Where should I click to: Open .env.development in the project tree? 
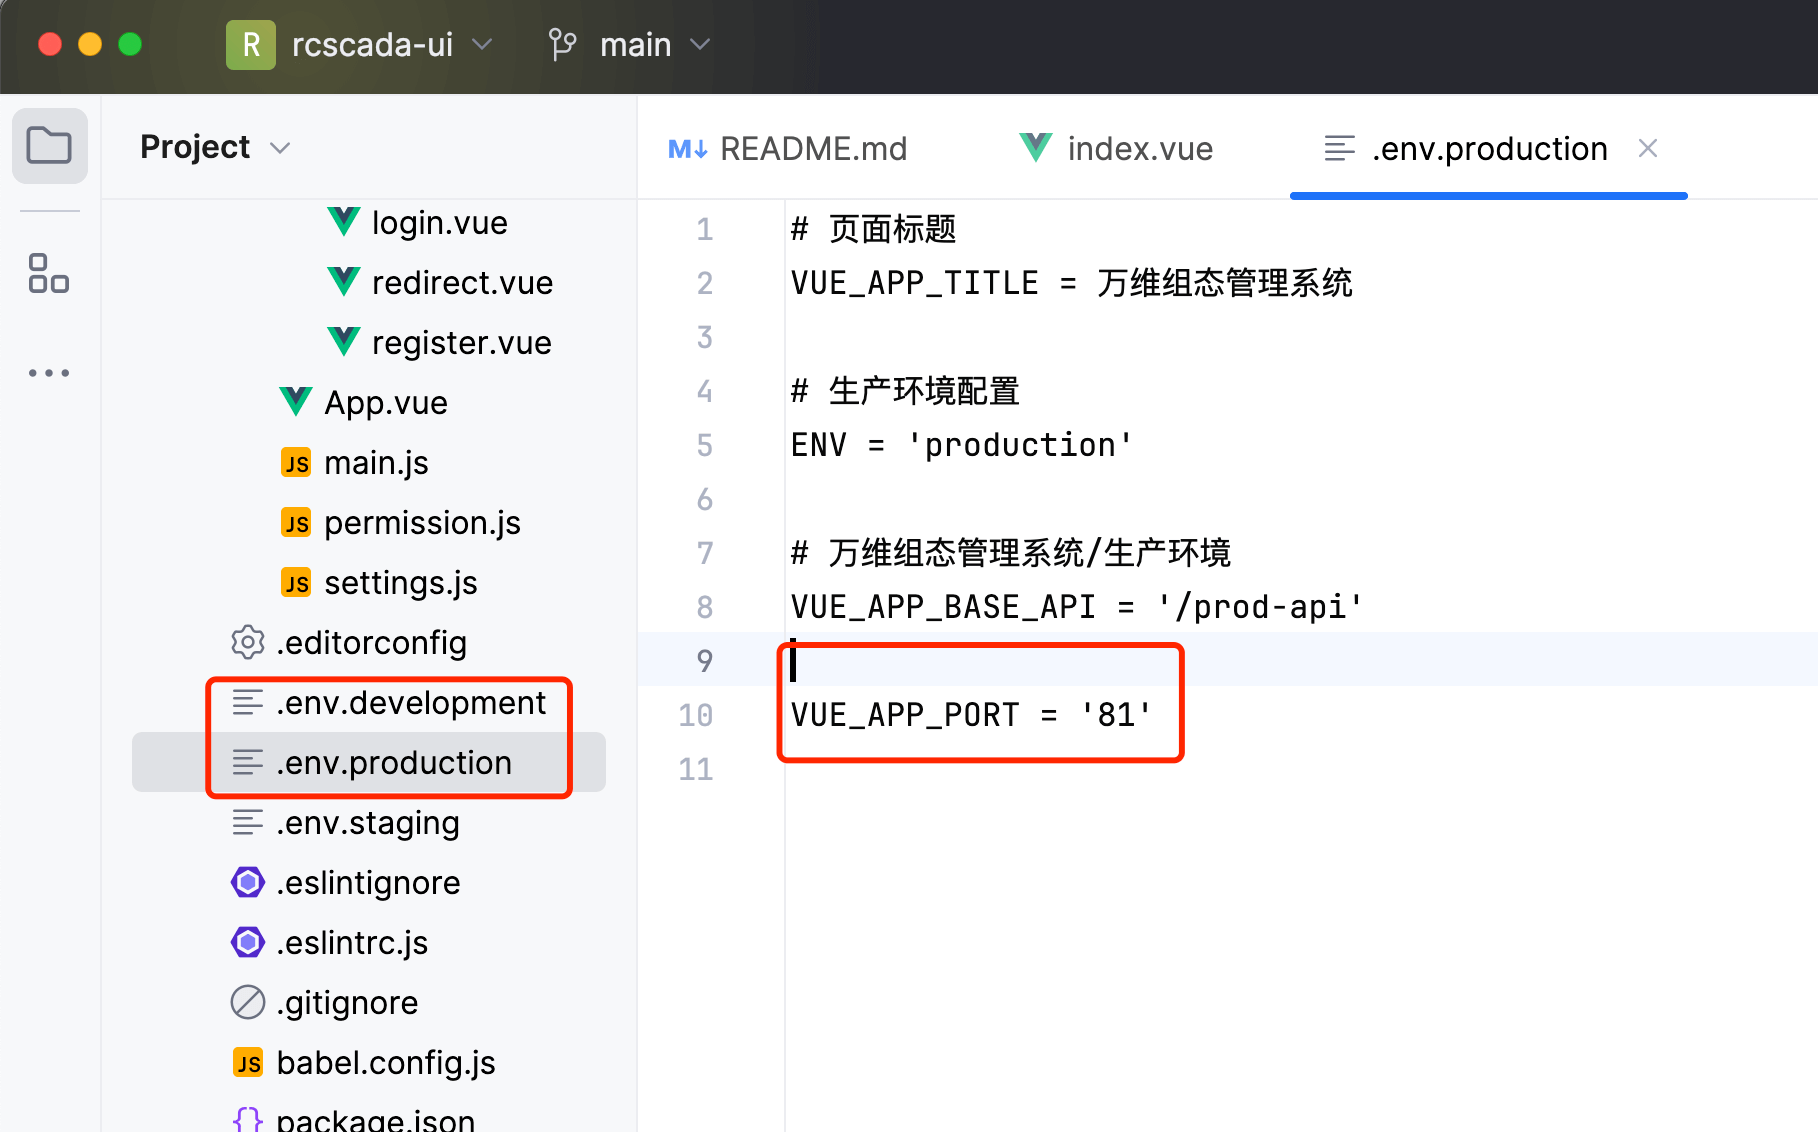410,703
